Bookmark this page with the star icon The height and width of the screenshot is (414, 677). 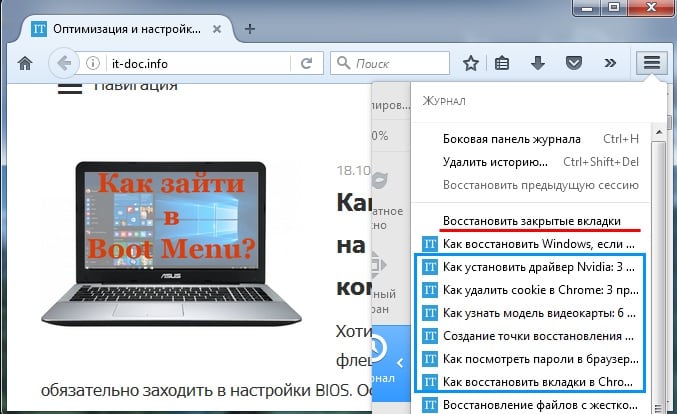(x=471, y=64)
